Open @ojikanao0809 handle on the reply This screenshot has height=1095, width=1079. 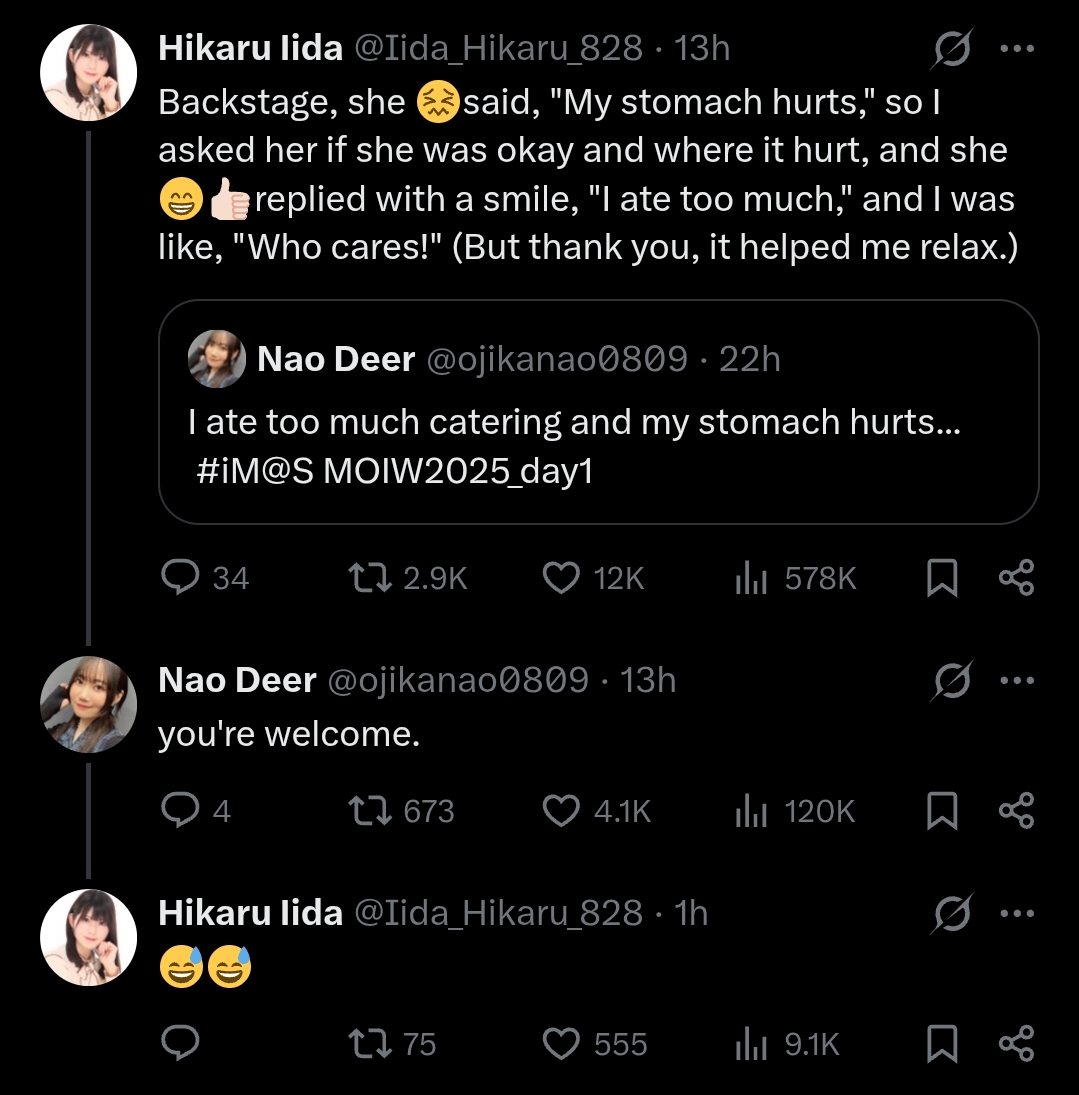point(458,681)
